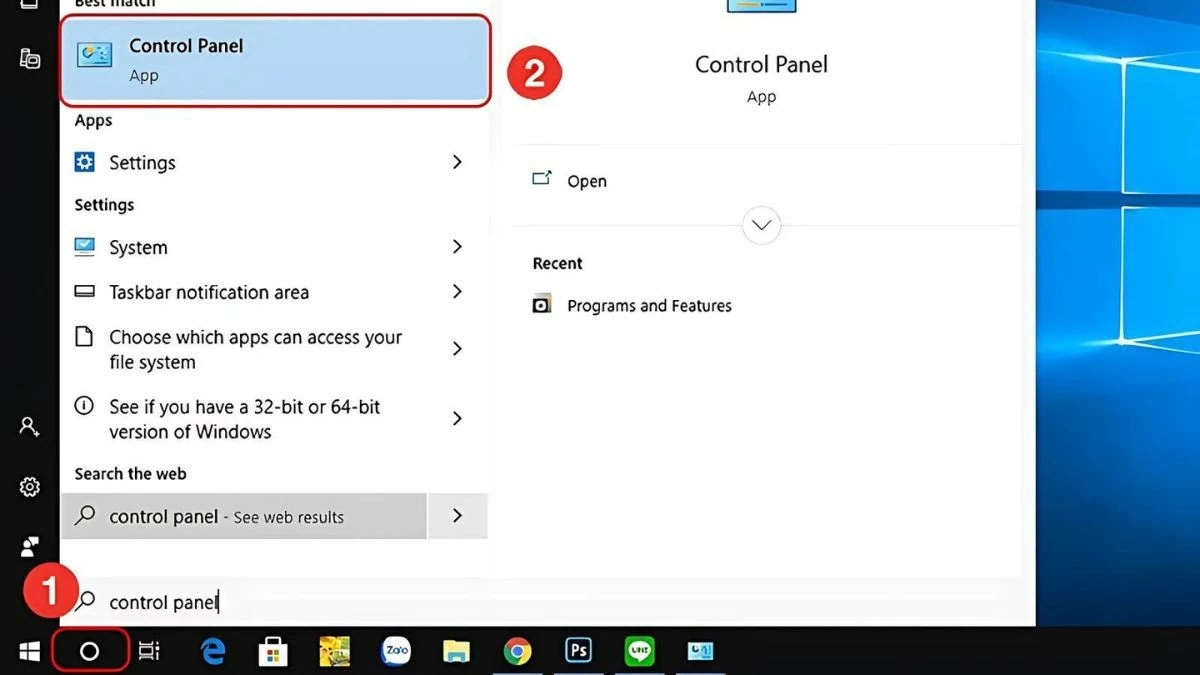Click the account icon in the Start sidebar

(x=28, y=427)
